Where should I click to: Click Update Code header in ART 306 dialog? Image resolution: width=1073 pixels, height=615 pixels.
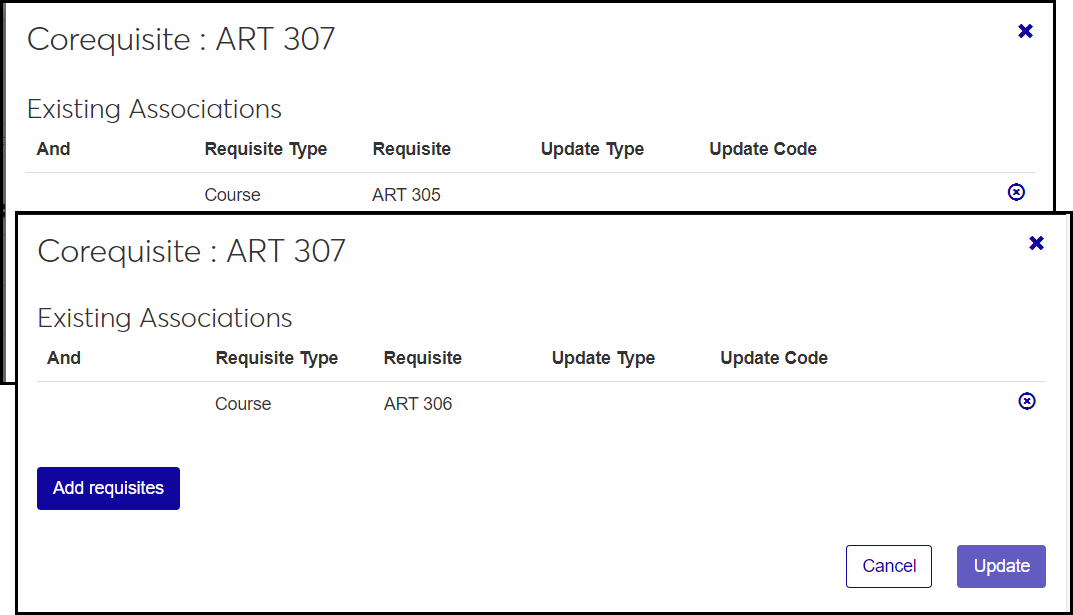point(774,358)
